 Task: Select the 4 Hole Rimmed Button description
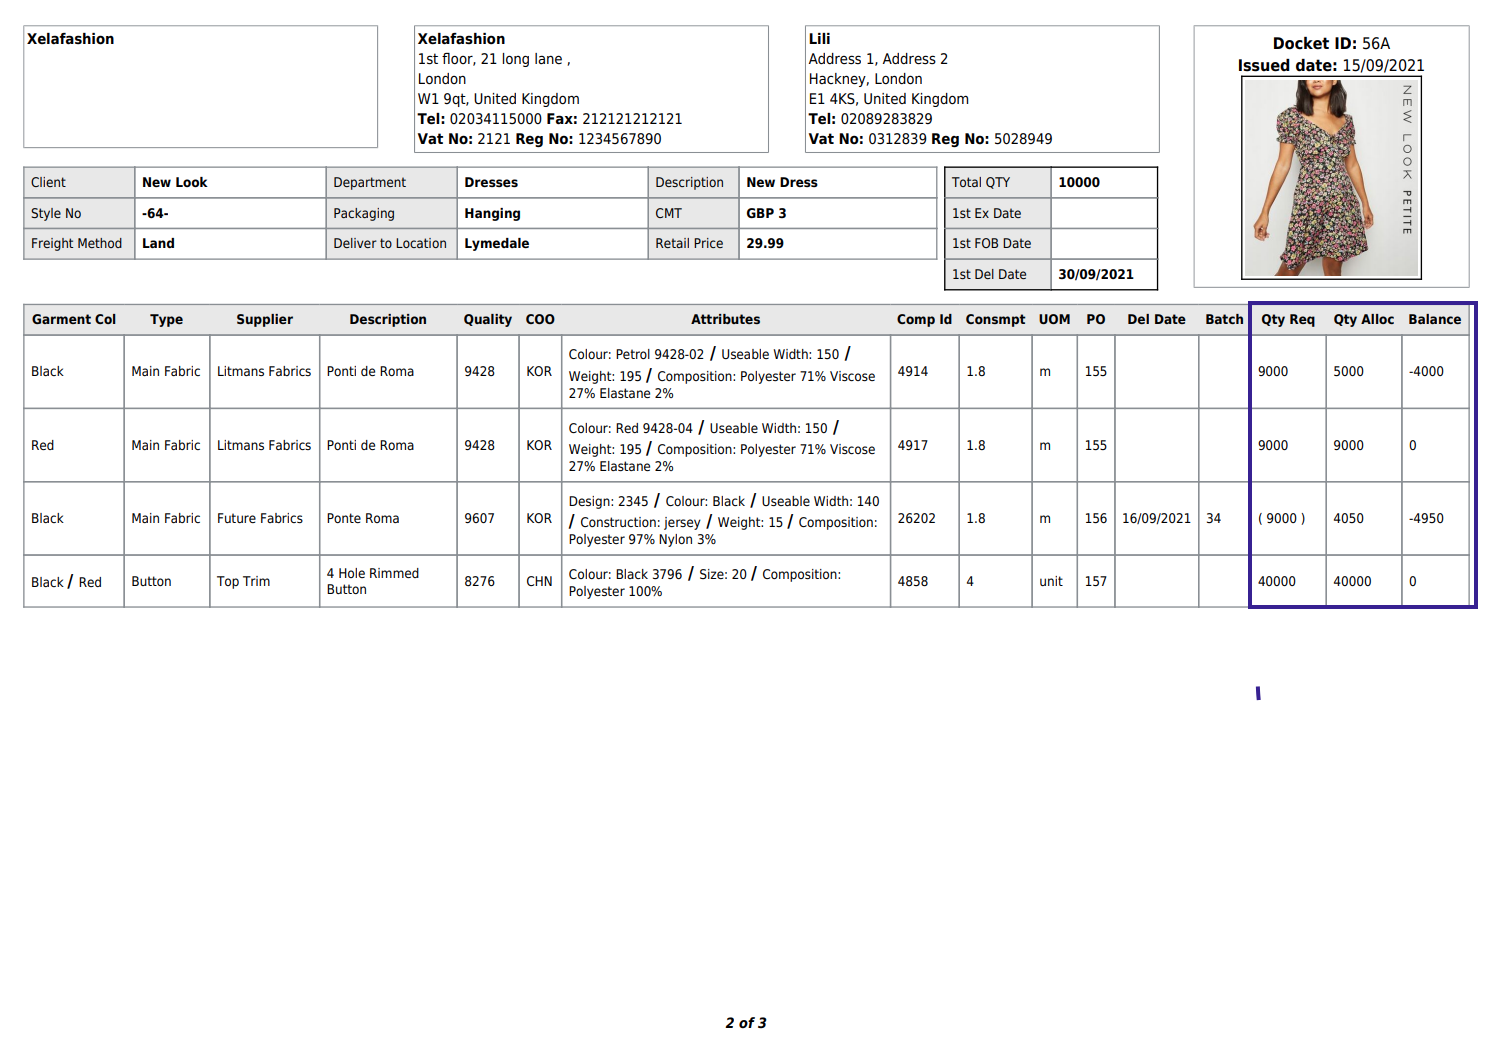tap(373, 582)
